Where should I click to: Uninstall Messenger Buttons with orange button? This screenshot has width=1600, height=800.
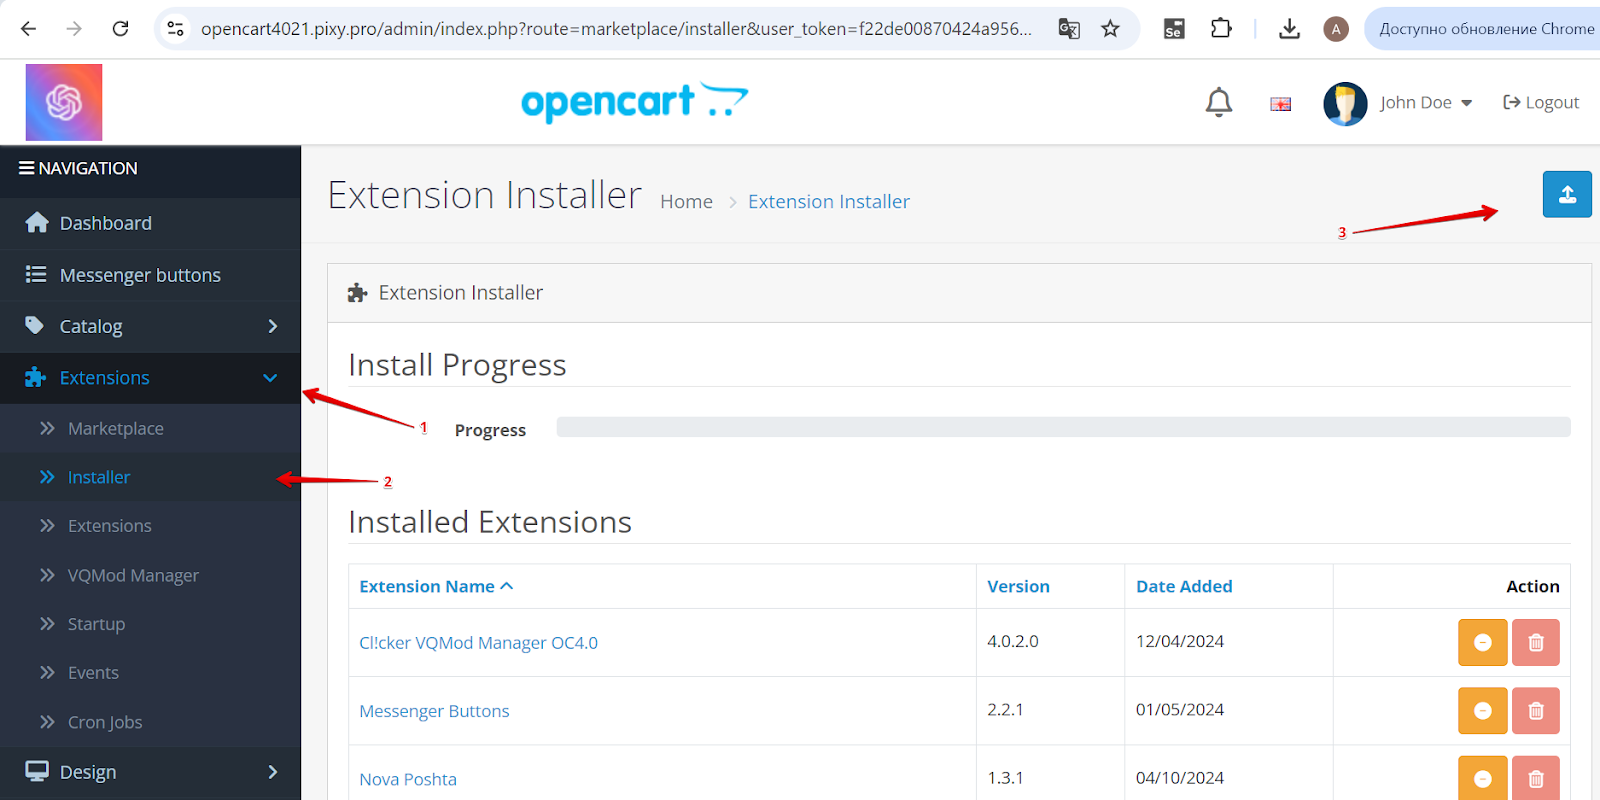coord(1483,710)
